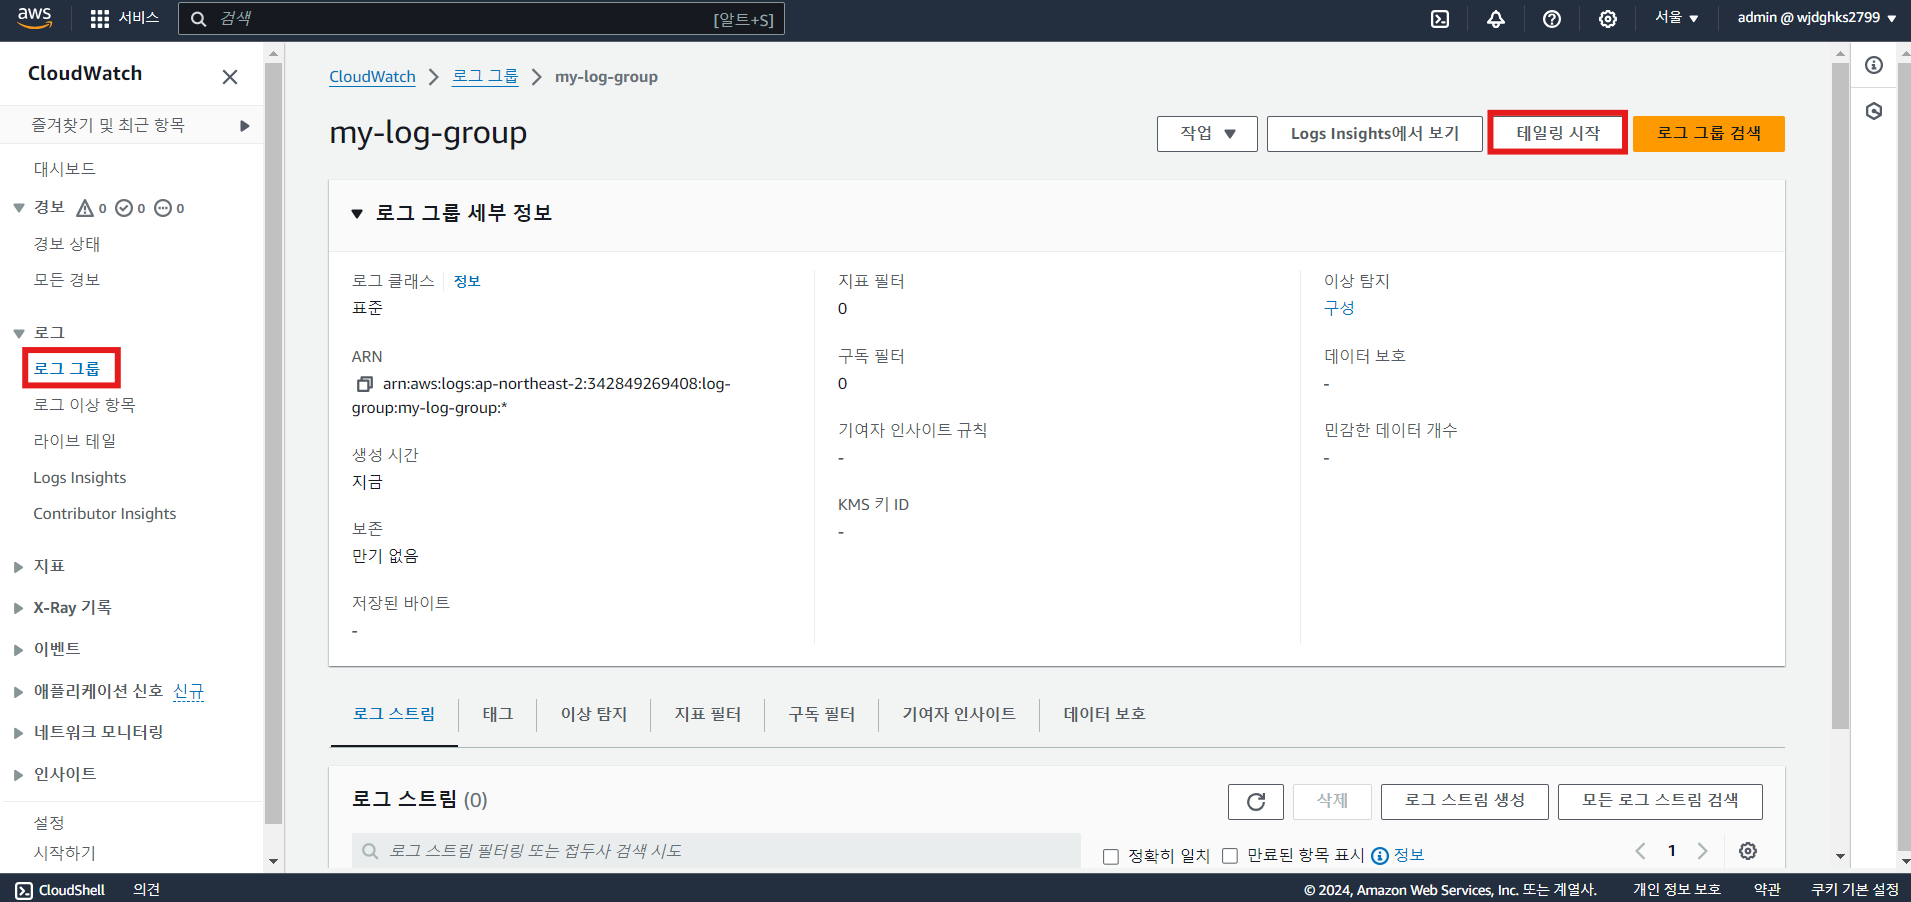Open Logs Insights in the sidebar
1911x902 pixels.
[80, 478]
